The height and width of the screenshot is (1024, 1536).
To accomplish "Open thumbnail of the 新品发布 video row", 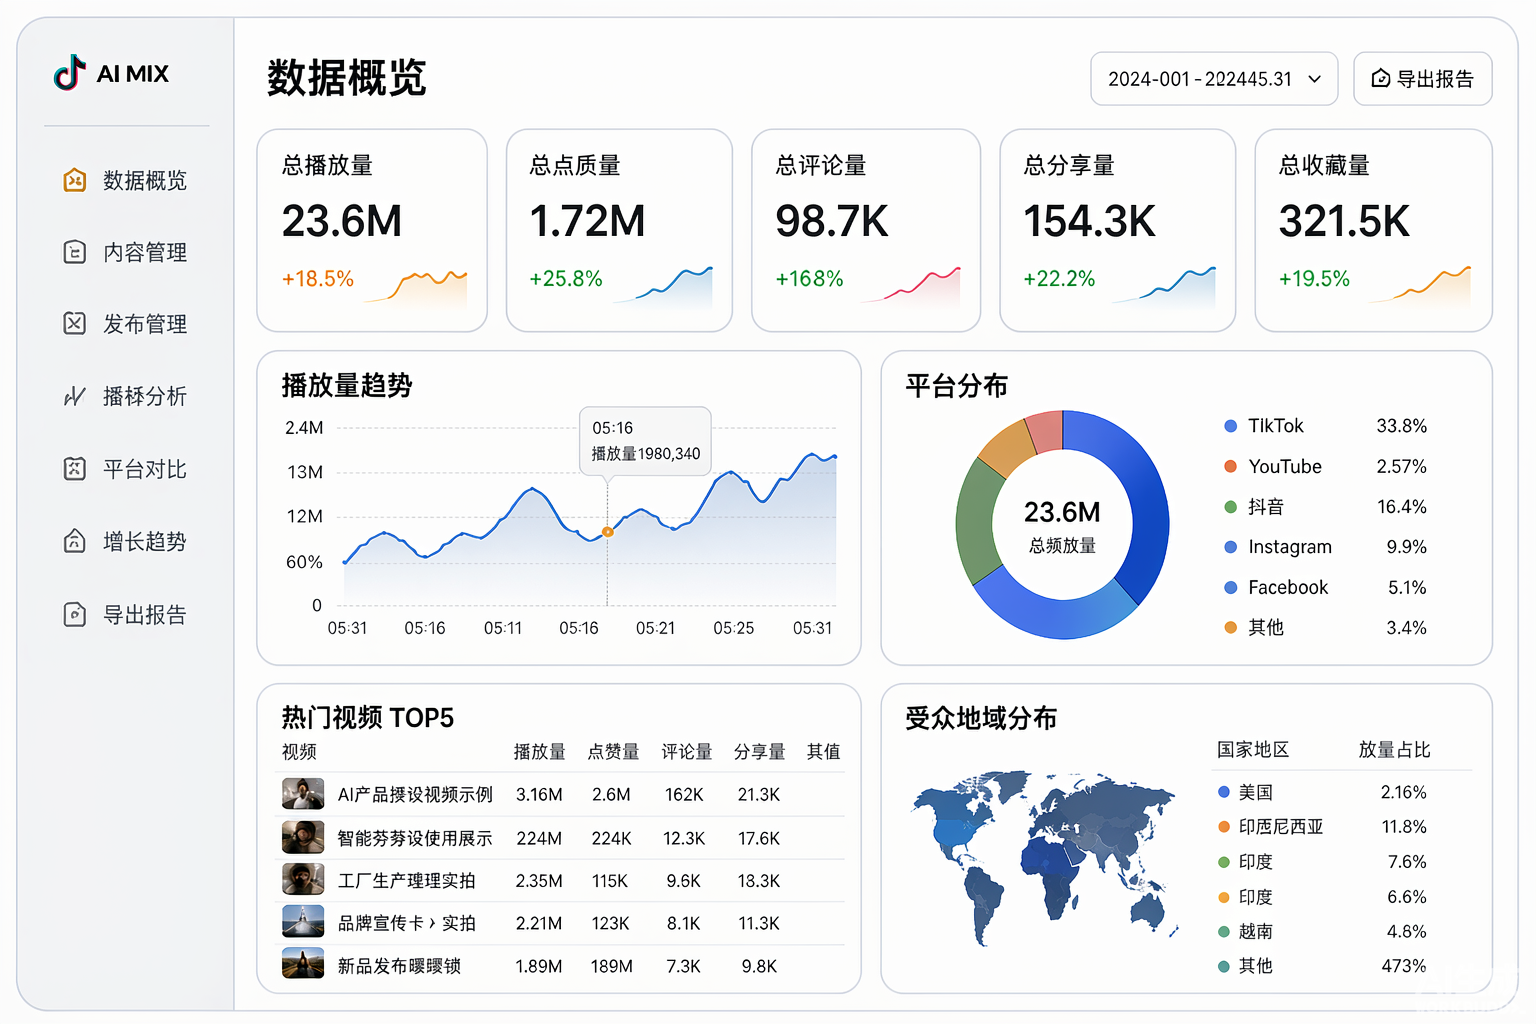I will pyautogui.click(x=303, y=964).
